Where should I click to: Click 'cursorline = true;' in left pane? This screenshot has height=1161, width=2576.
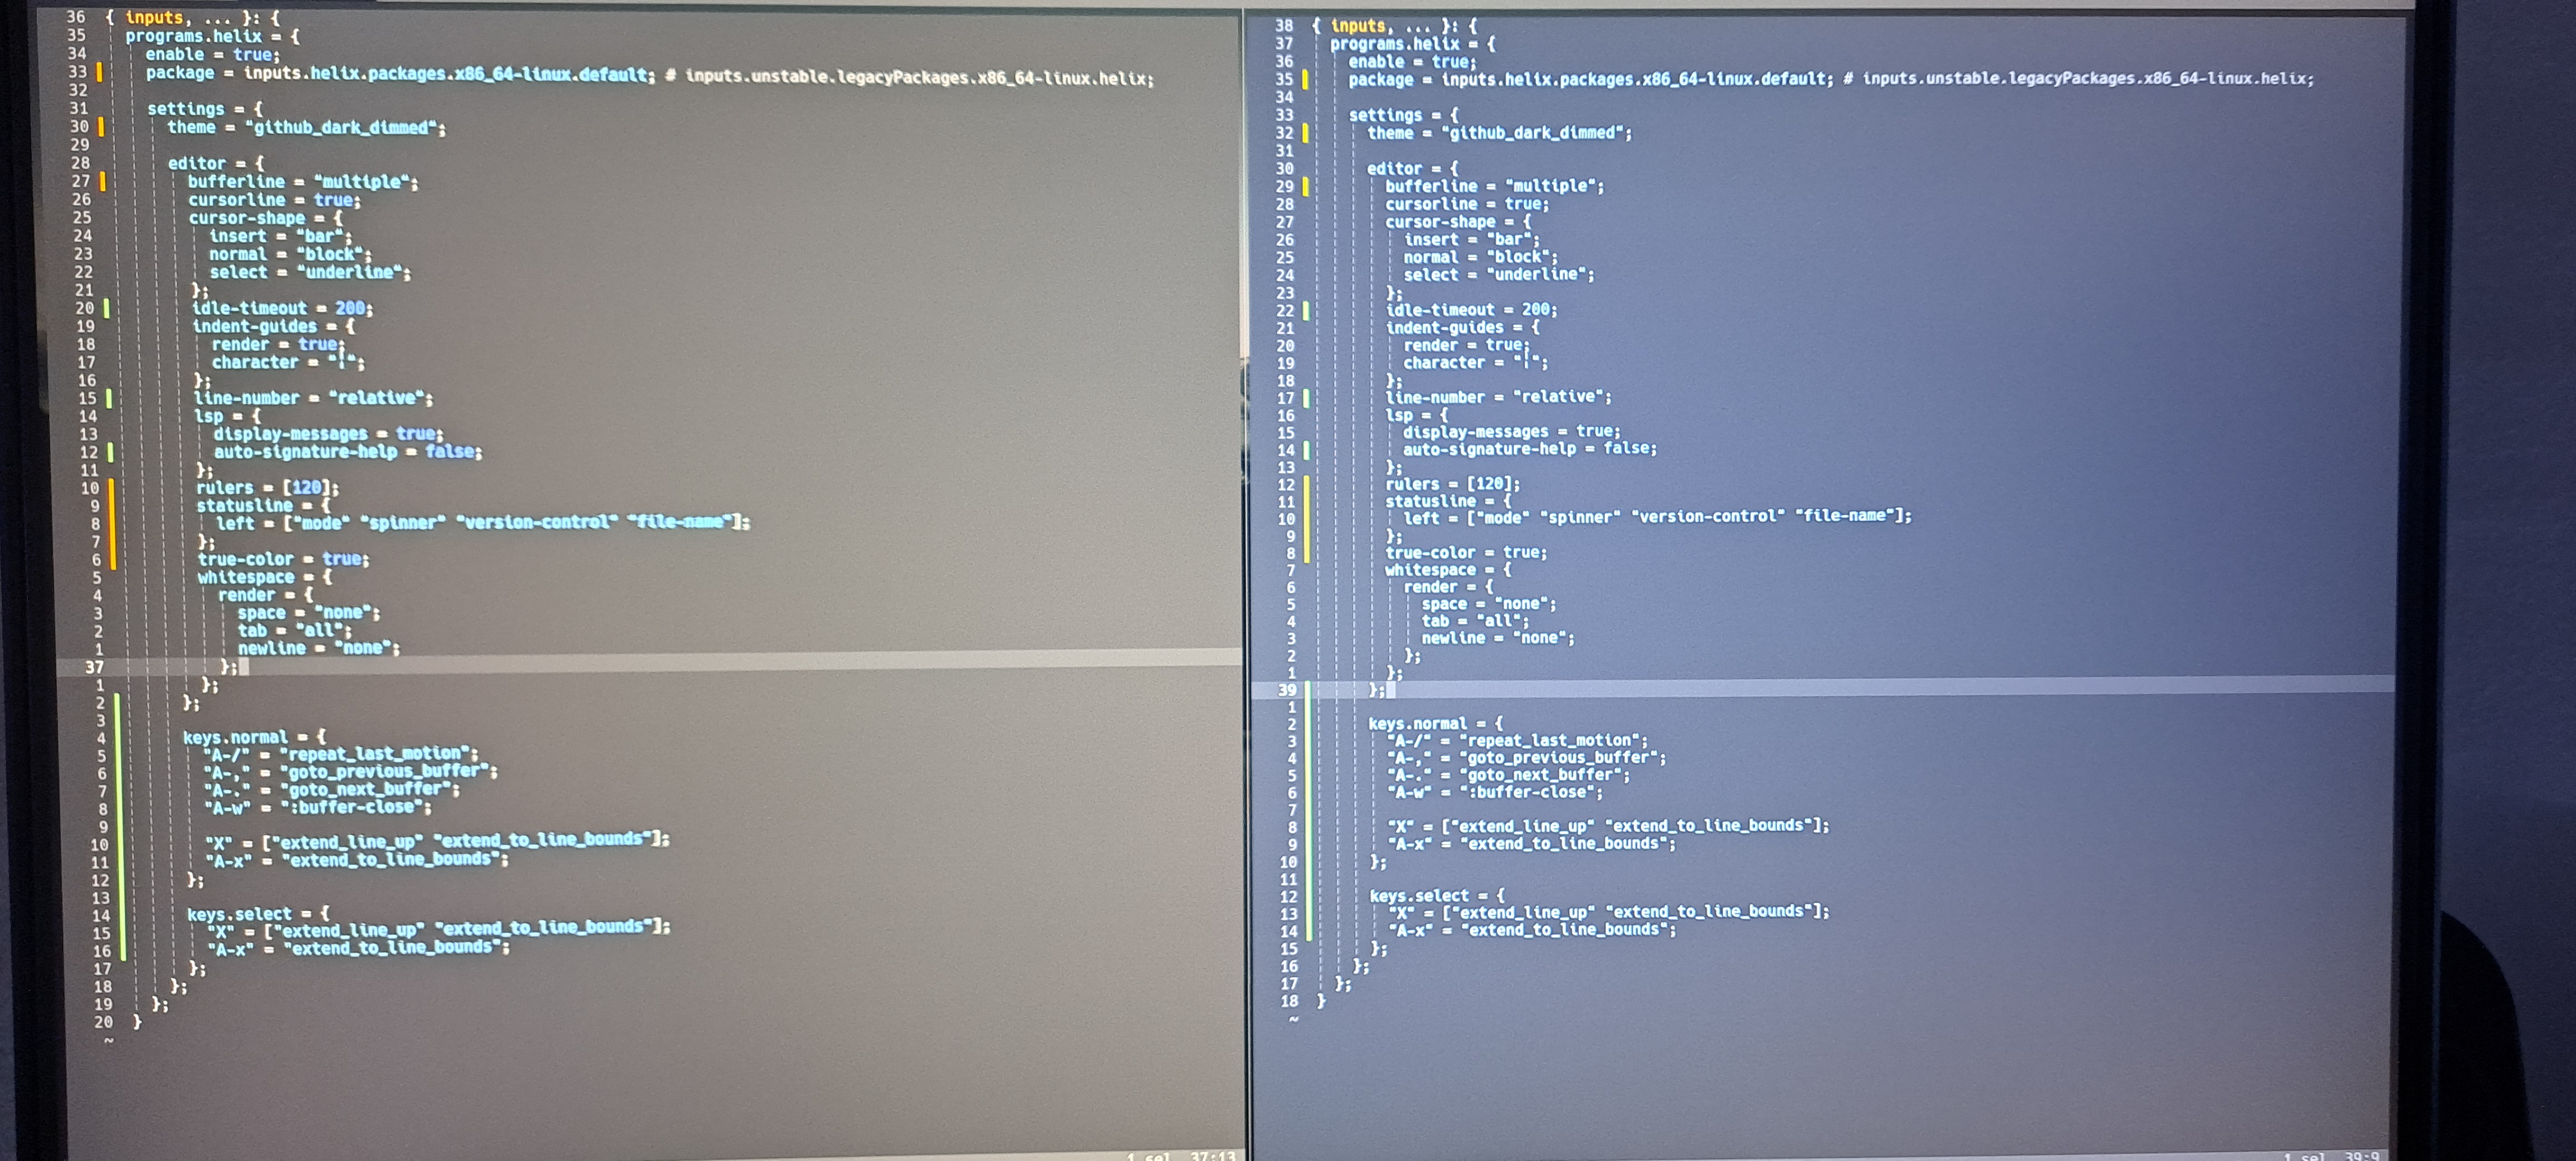click(274, 200)
